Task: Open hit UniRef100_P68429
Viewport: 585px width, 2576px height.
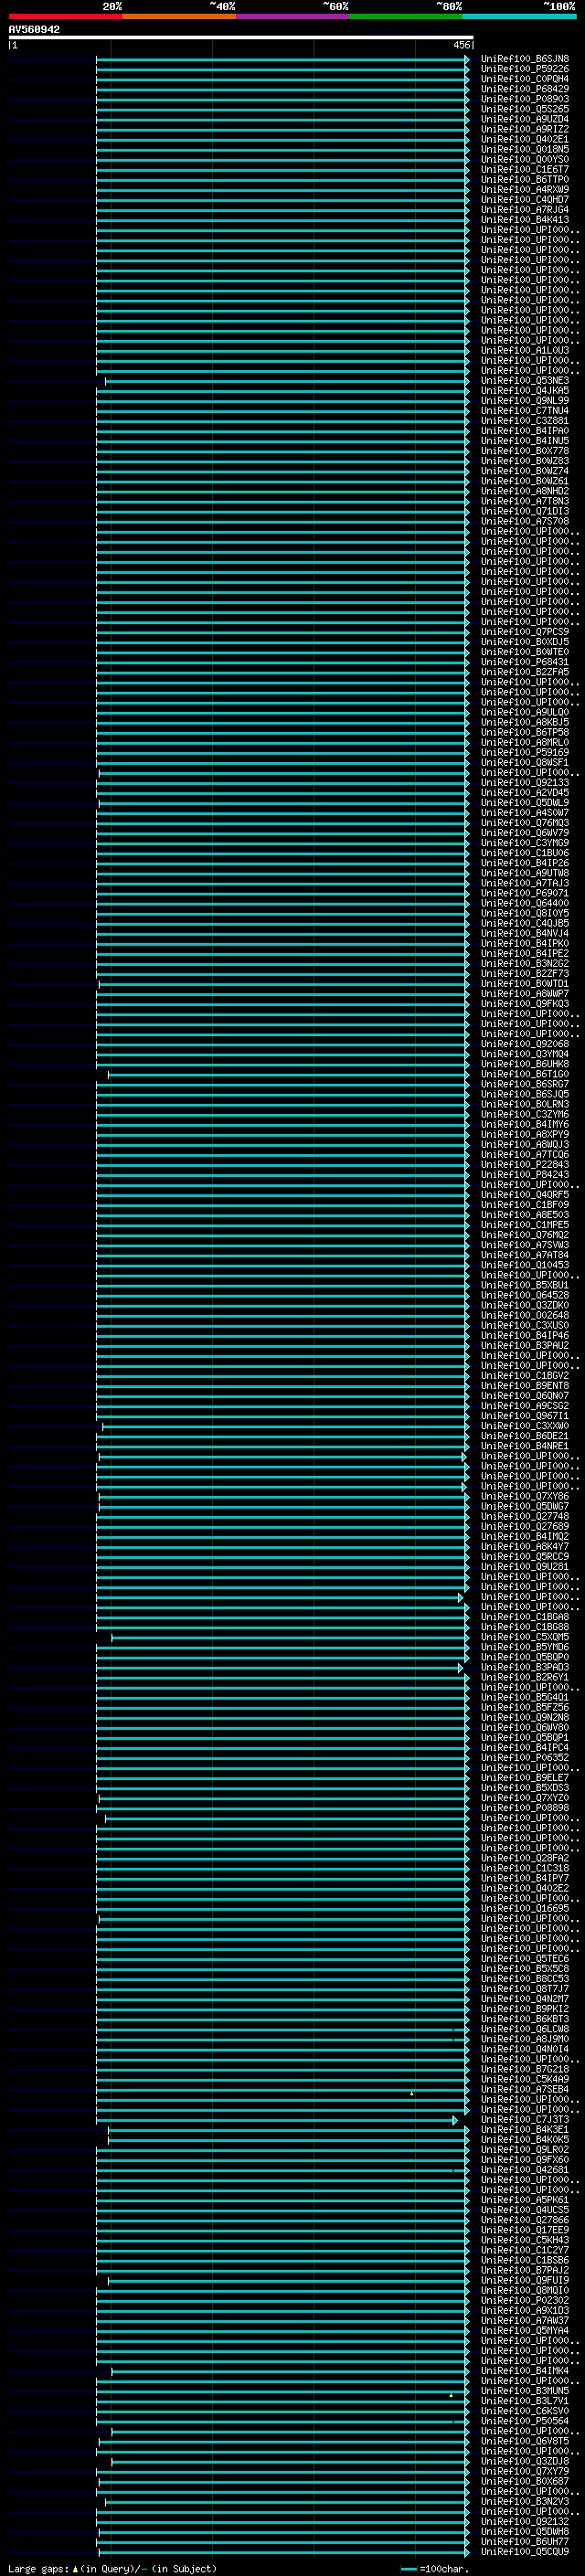Action: coord(525,89)
